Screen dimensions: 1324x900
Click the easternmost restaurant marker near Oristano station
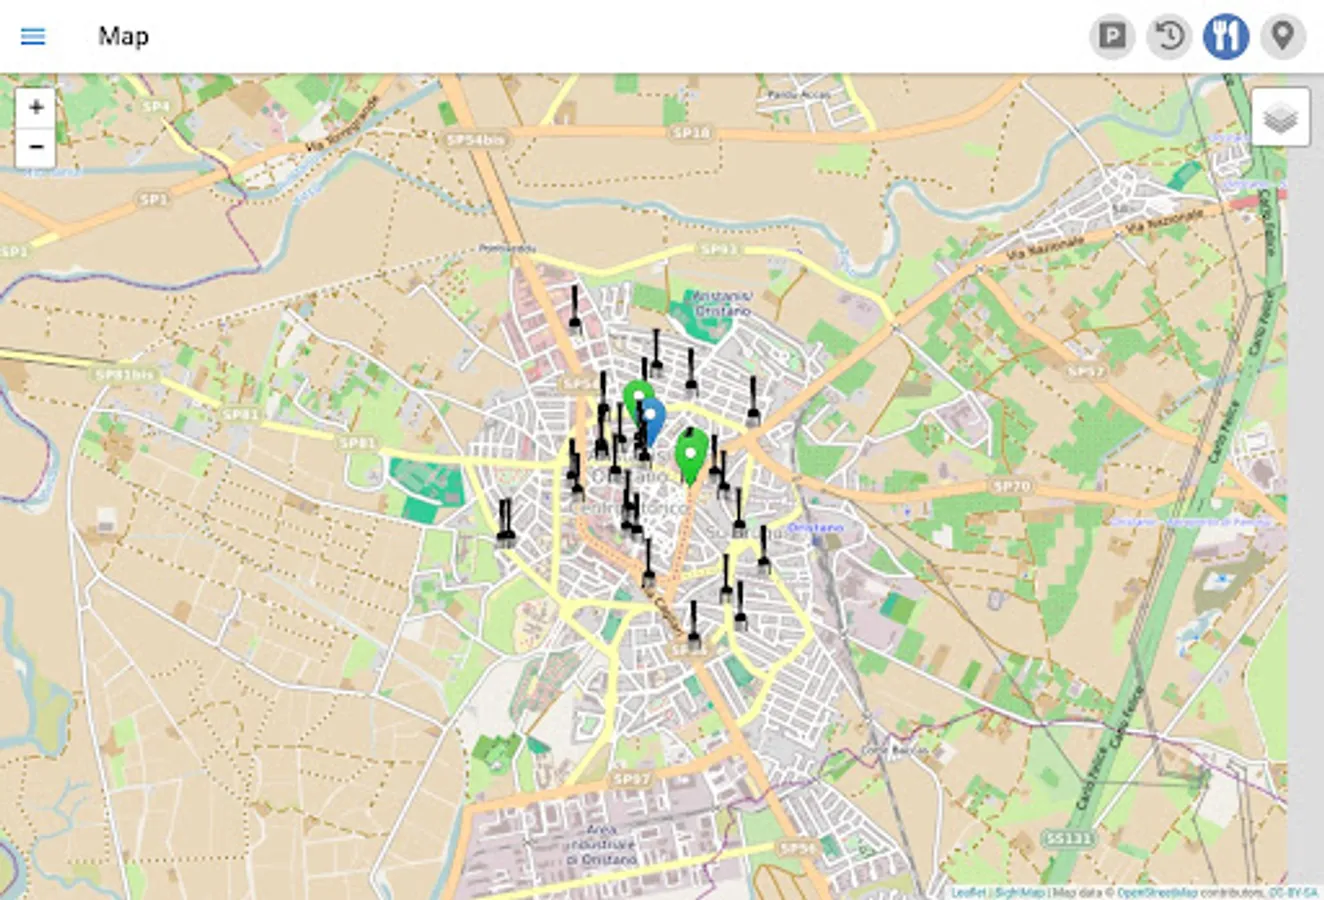click(x=764, y=548)
